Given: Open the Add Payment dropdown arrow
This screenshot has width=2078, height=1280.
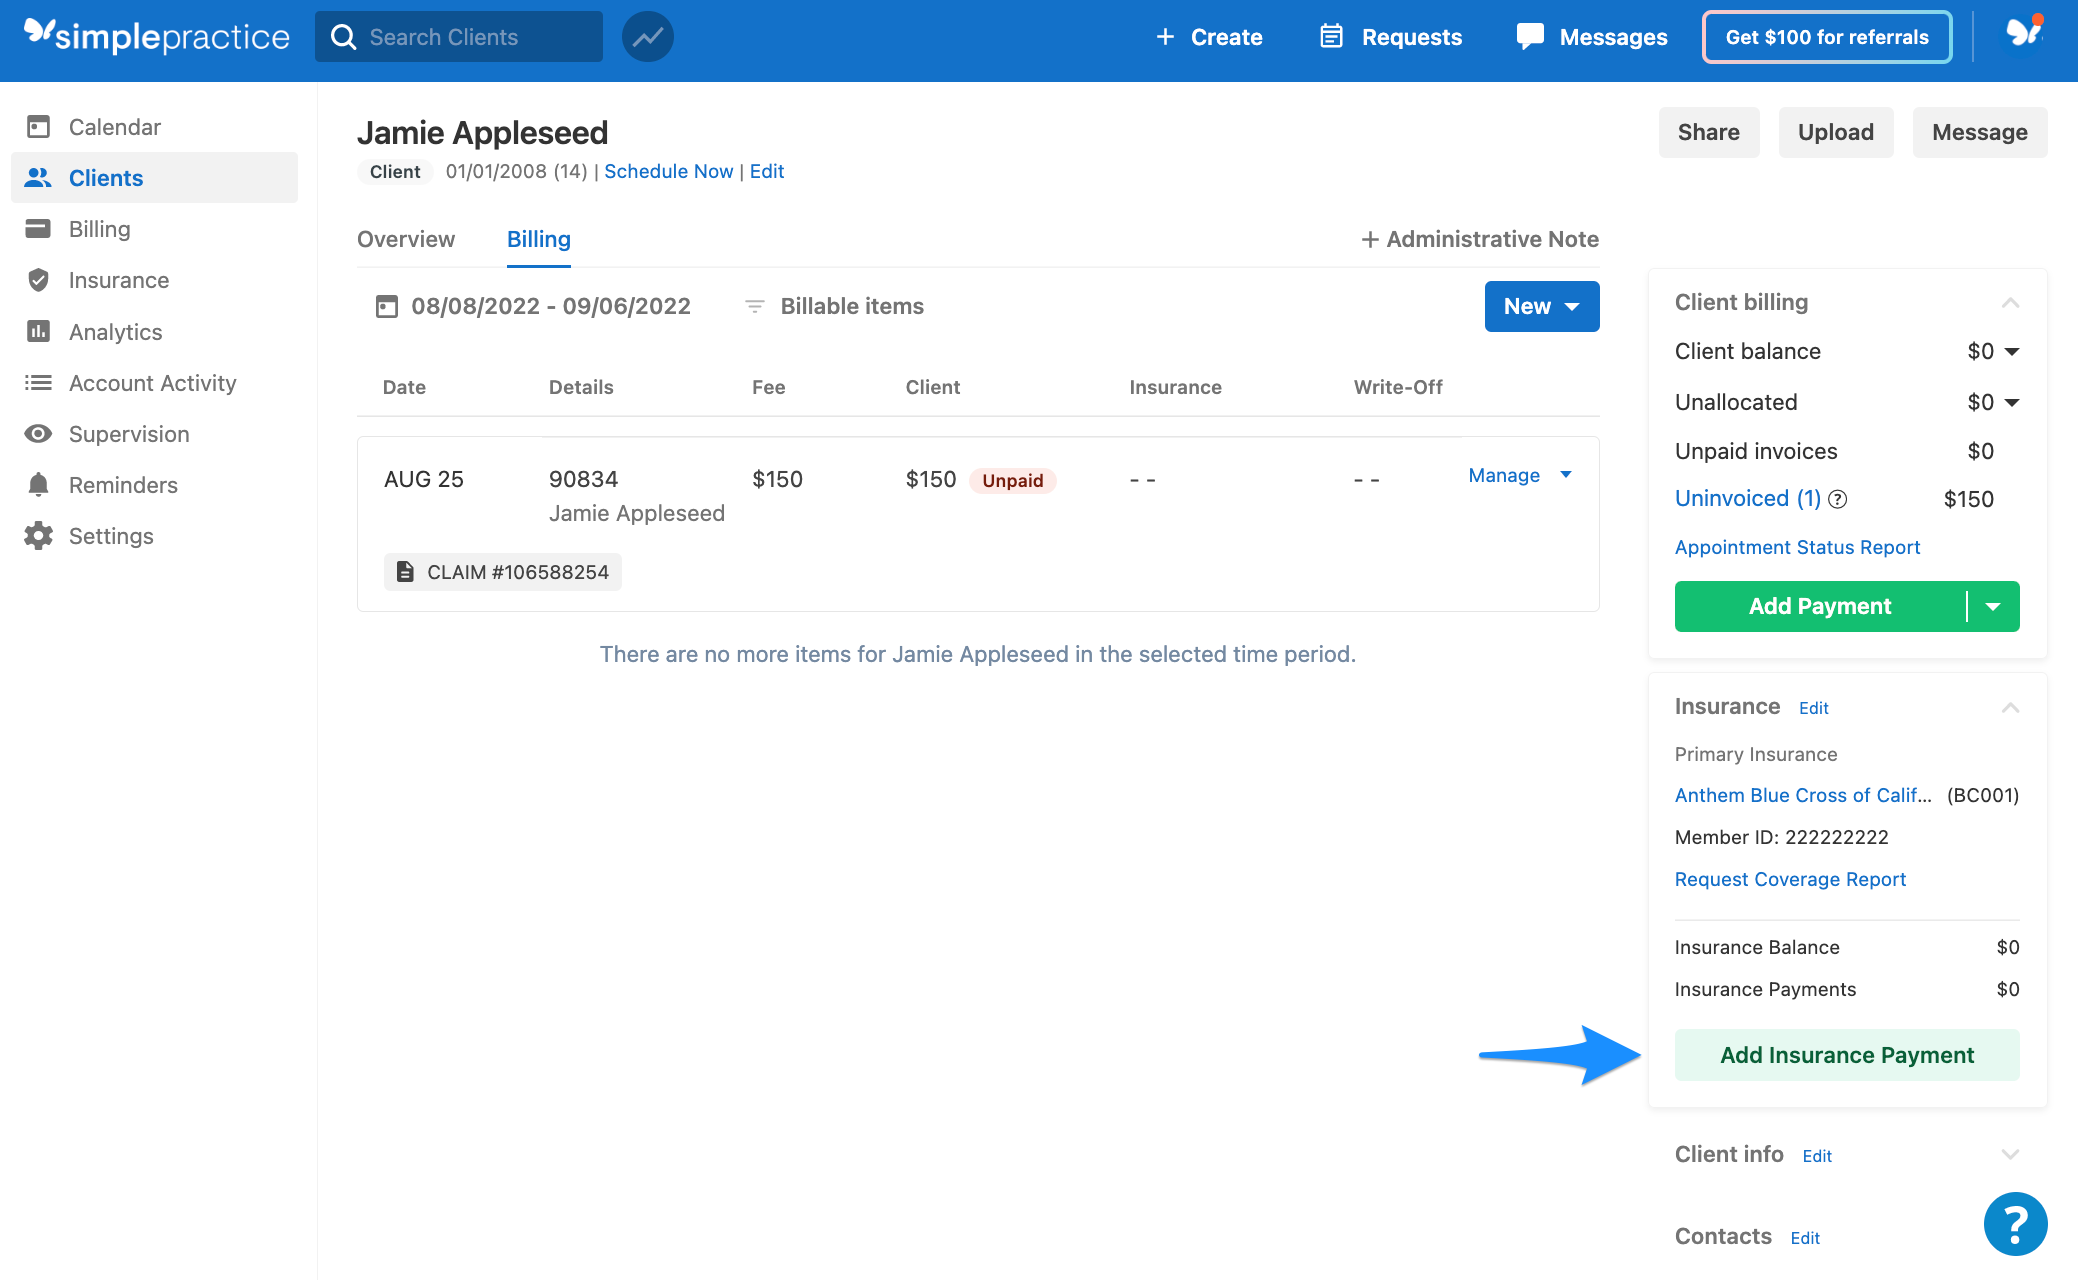Looking at the screenshot, I should [x=1993, y=606].
